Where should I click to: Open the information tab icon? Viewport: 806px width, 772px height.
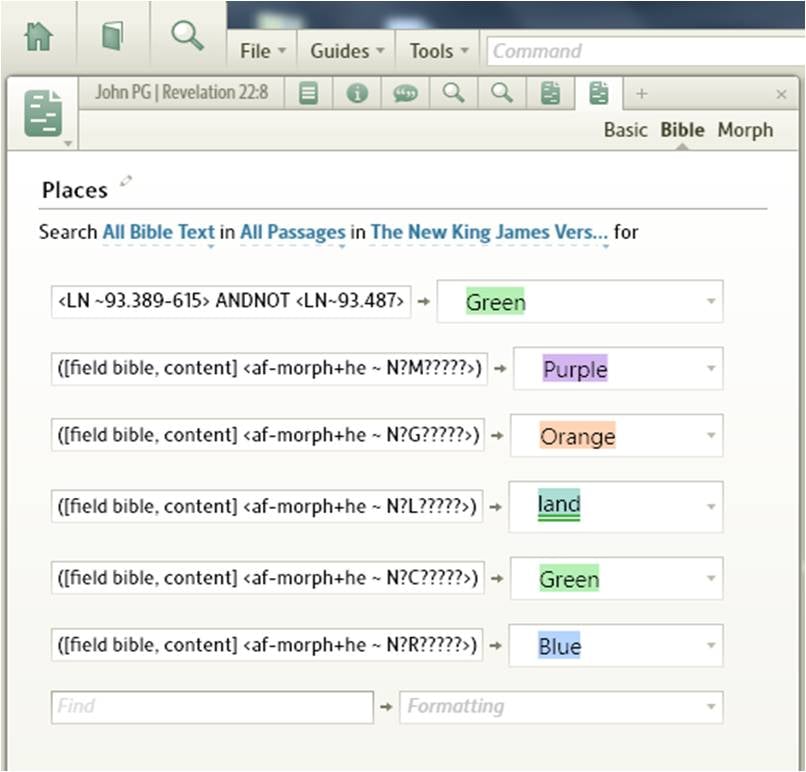point(357,94)
